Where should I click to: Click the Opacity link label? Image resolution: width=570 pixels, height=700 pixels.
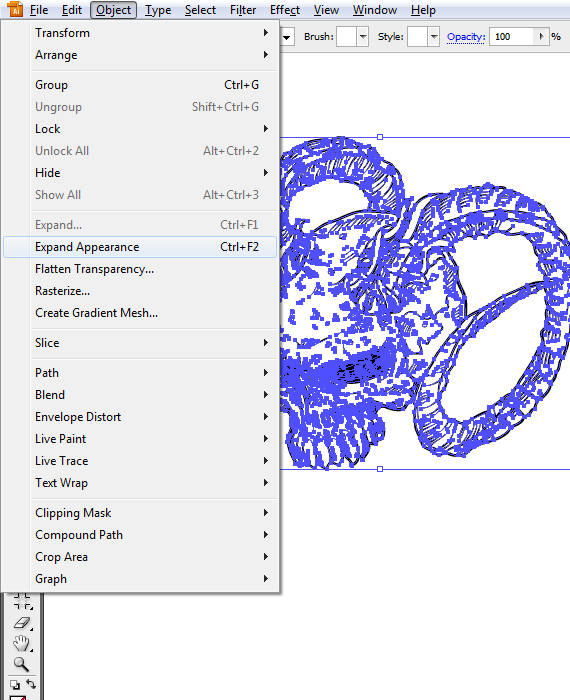tap(466, 37)
